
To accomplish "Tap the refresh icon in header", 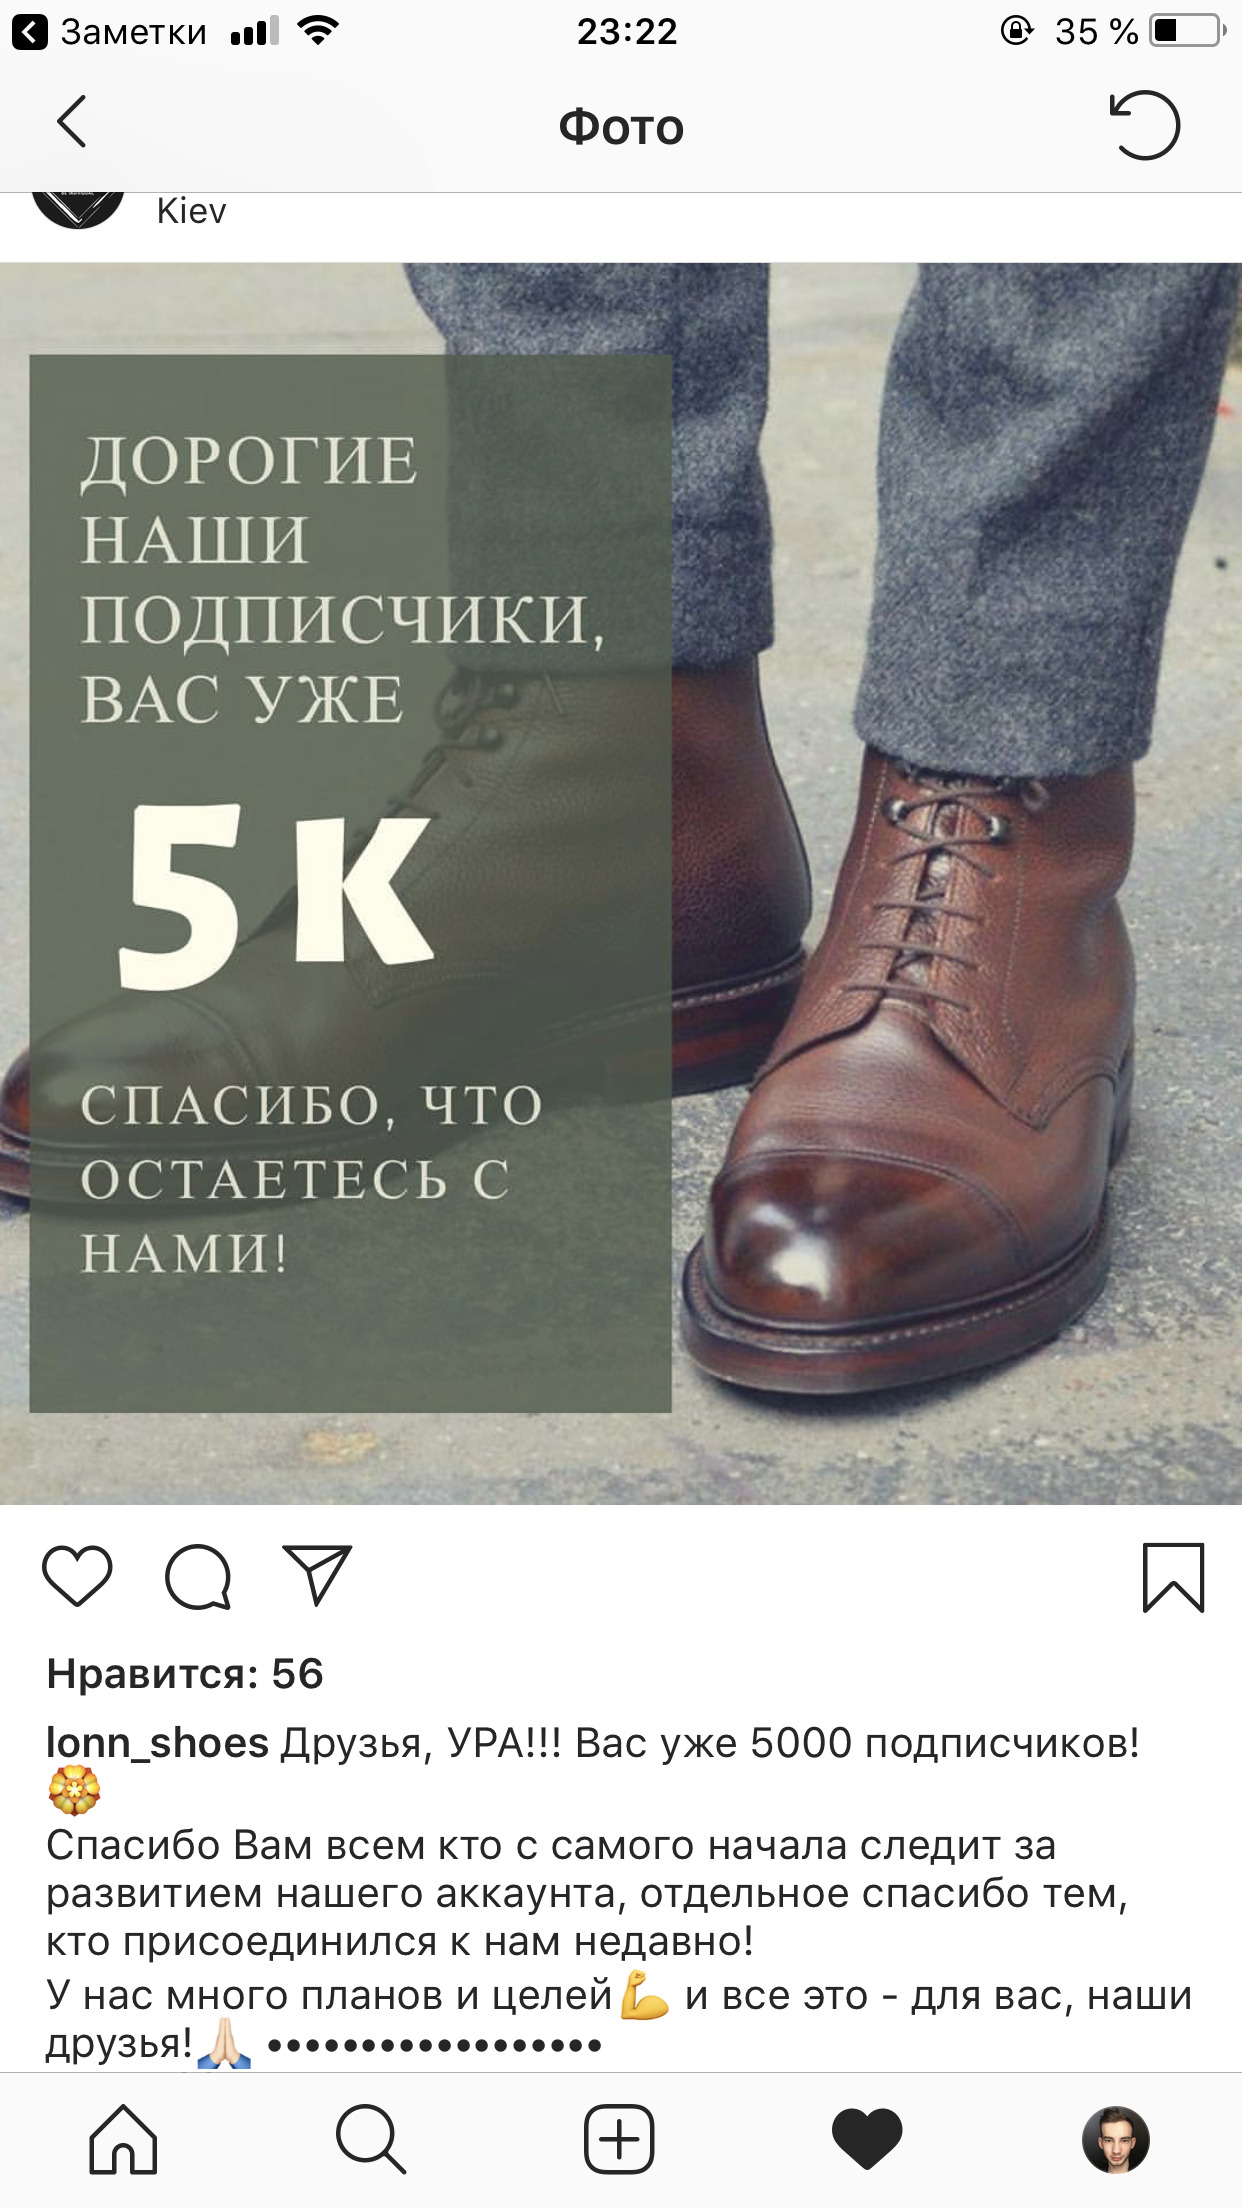I will (x=1145, y=125).
